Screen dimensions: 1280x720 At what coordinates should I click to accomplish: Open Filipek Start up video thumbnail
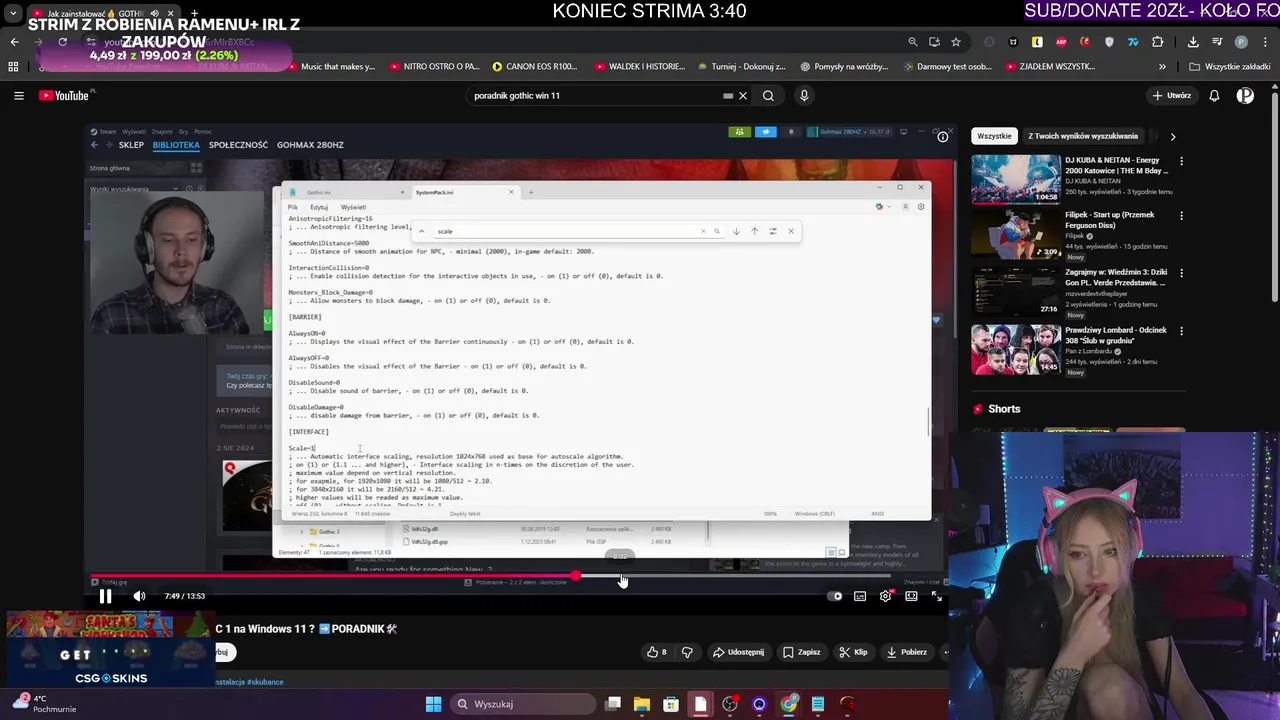1016,235
